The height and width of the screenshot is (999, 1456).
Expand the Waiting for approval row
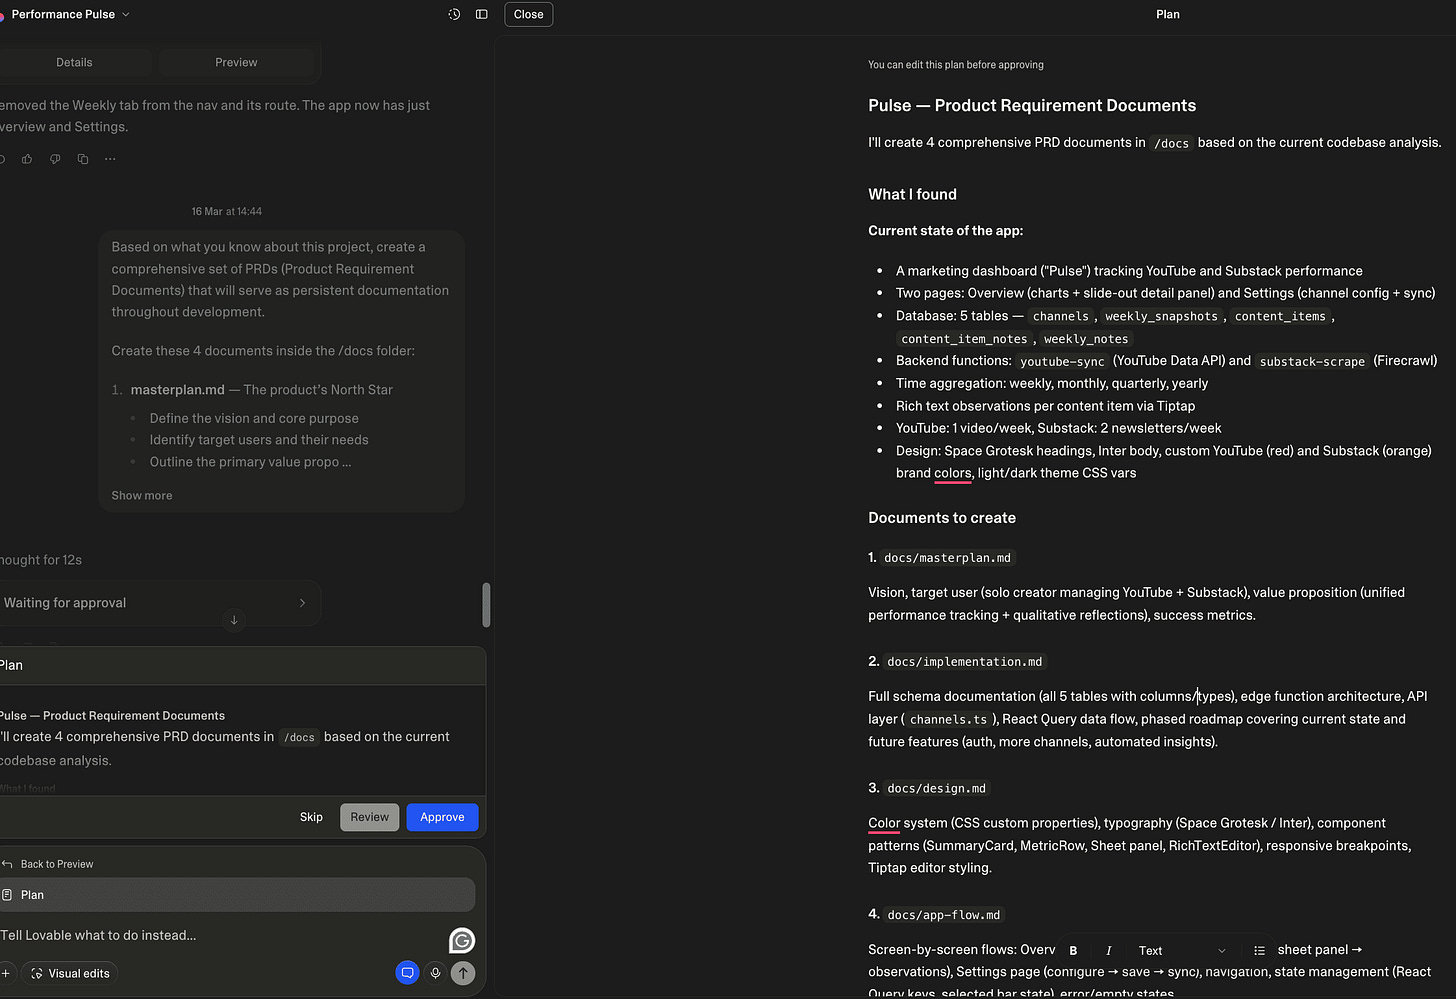point(160,603)
